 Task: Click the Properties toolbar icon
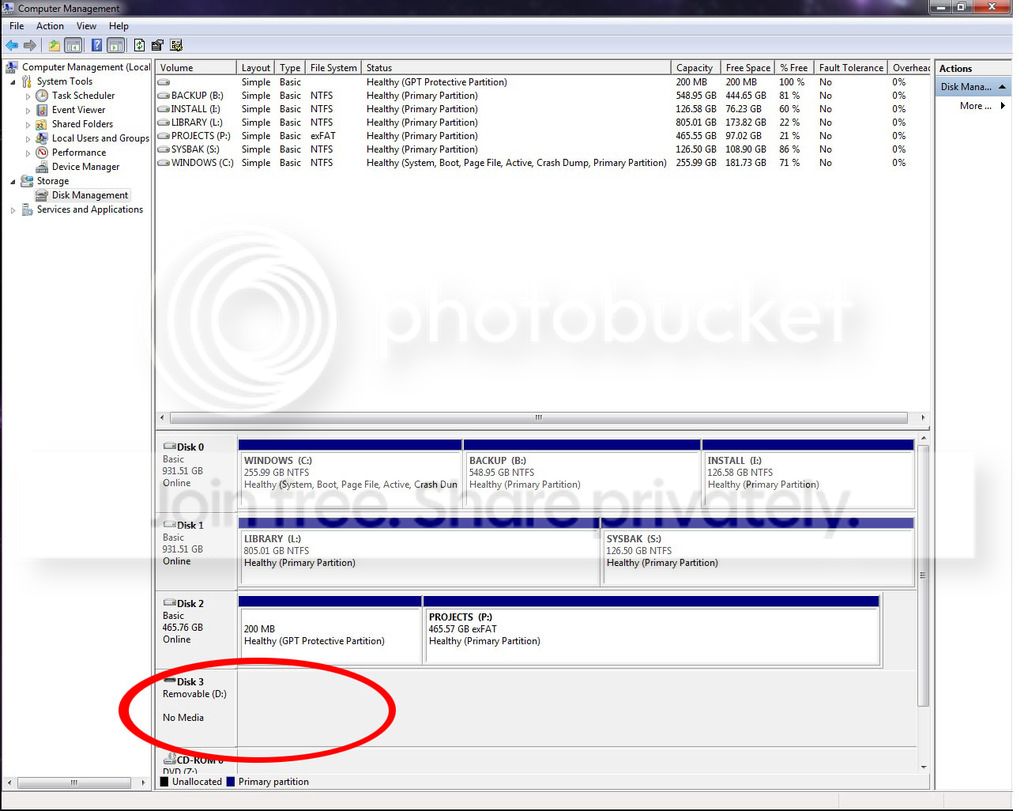[157, 45]
